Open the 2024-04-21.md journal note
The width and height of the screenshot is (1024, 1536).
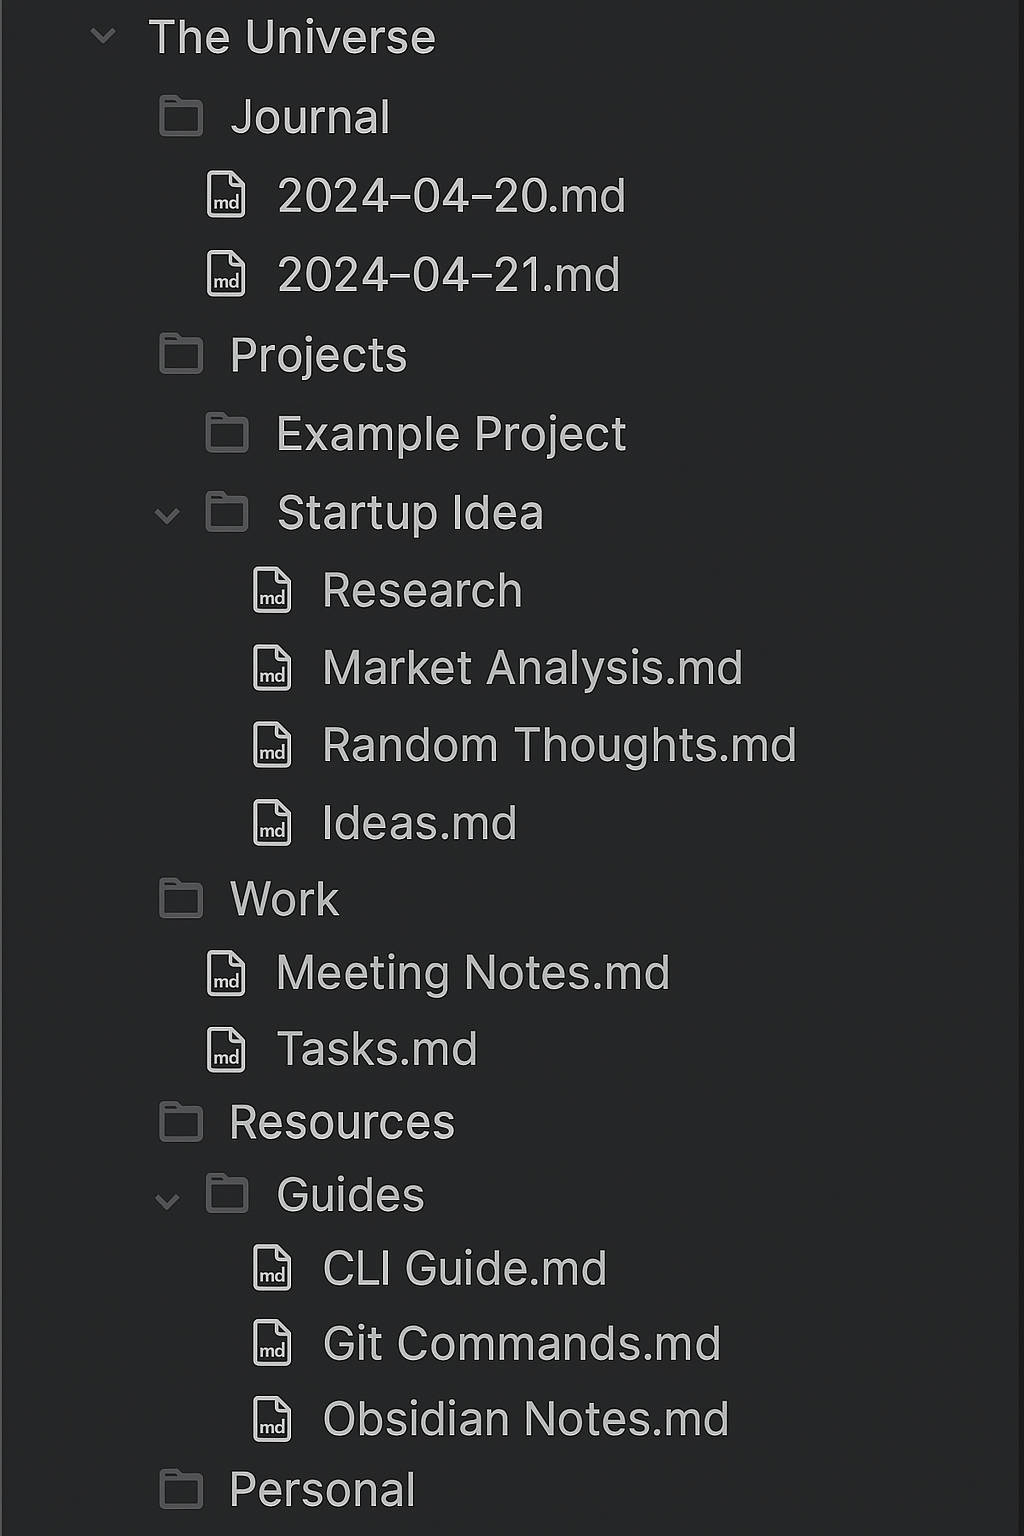(x=449, y=274)
